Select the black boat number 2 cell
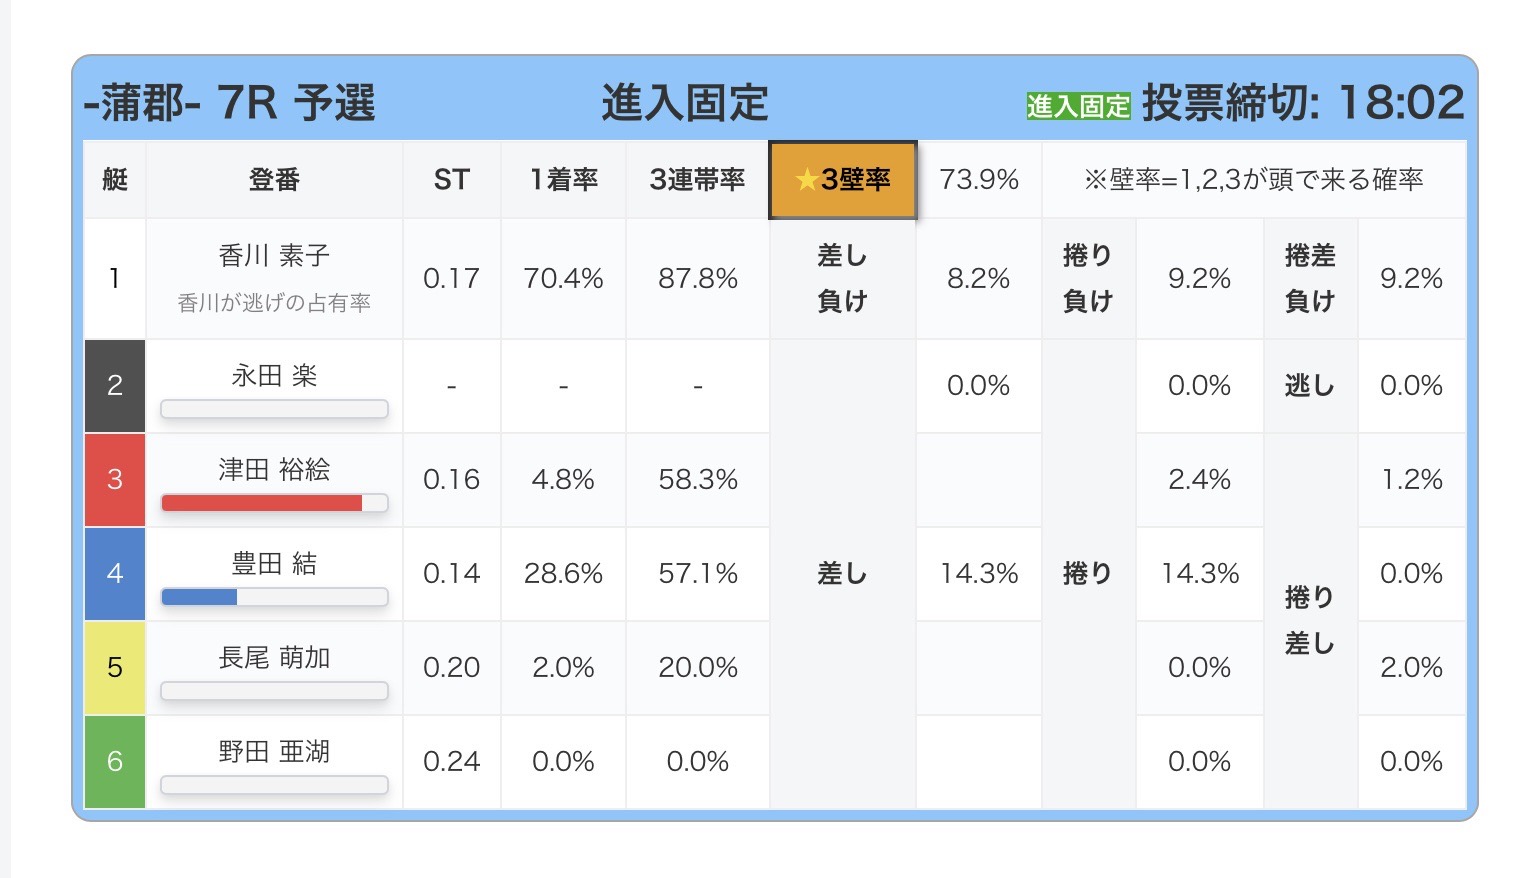 115,386
